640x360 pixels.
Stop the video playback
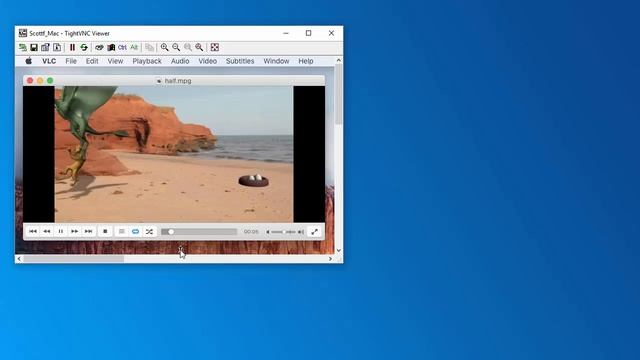tap(105, 231)
